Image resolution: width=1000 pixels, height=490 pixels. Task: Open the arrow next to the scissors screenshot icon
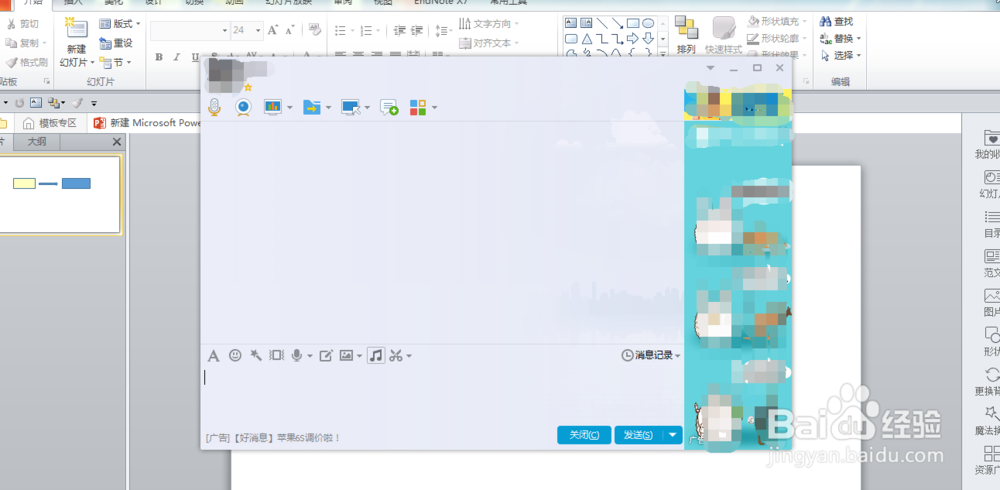click(x=409, y=356)
